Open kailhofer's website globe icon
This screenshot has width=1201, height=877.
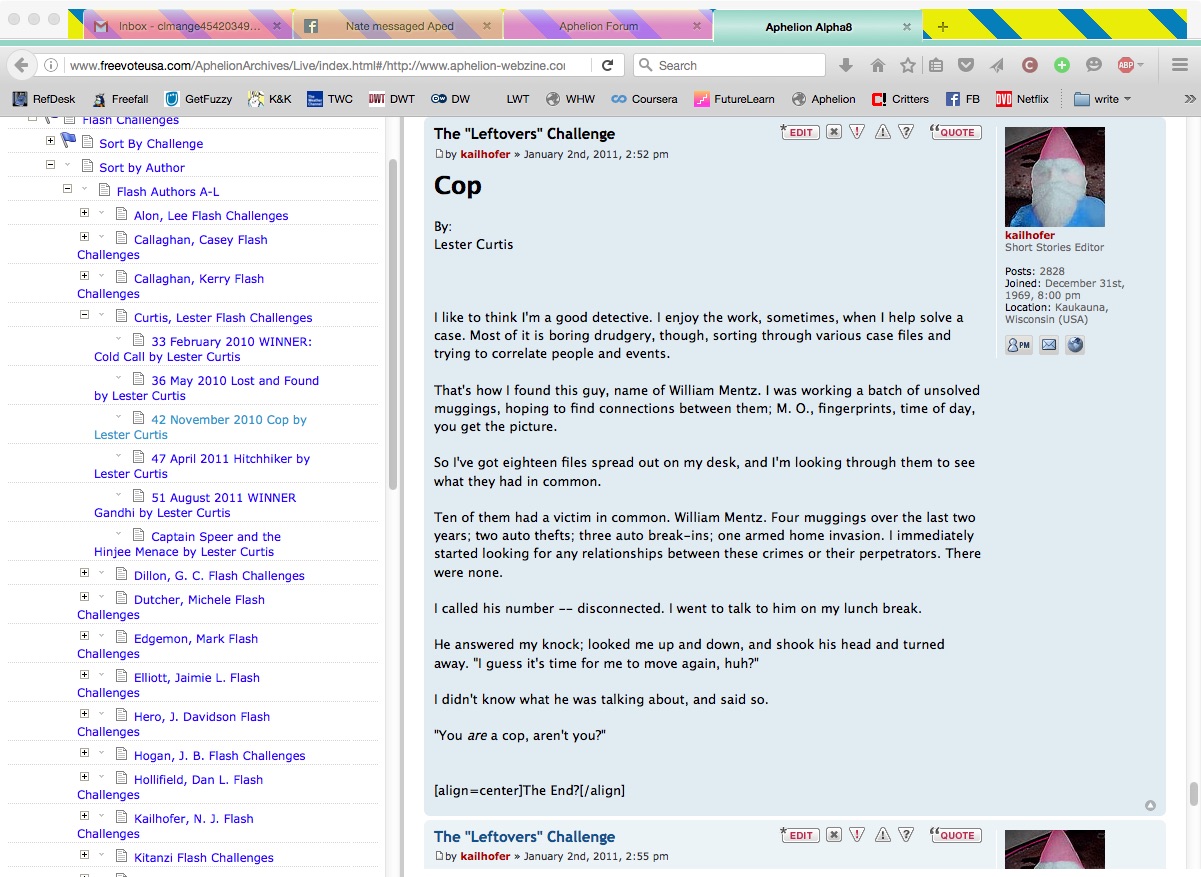[1075, 345]
